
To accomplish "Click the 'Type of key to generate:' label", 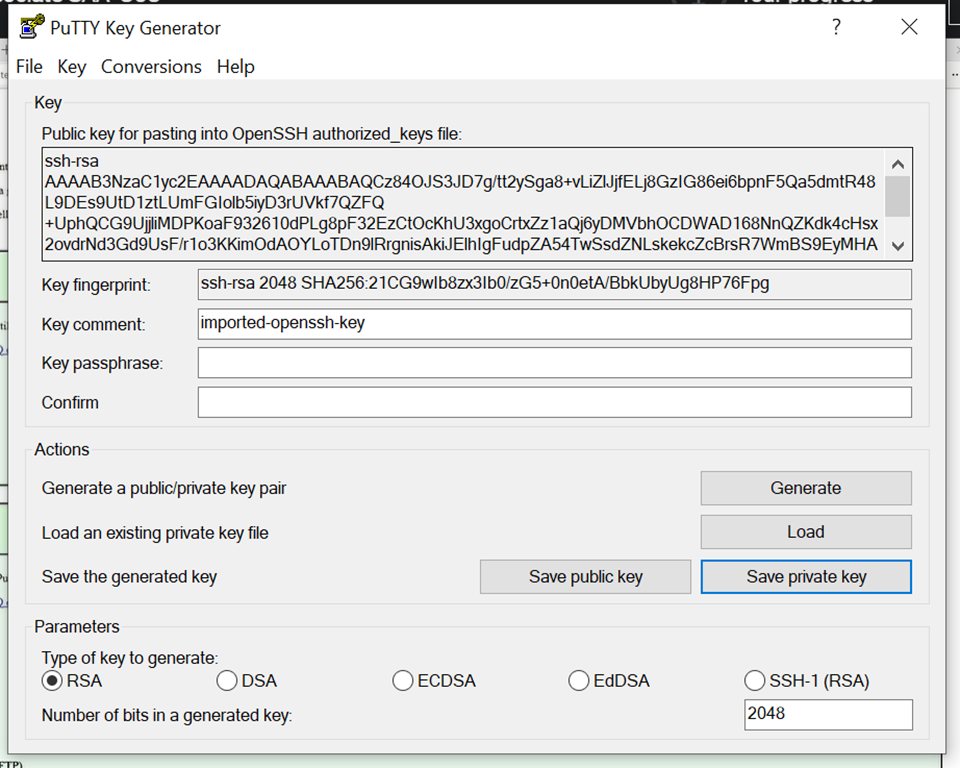I will click(130, 658).
